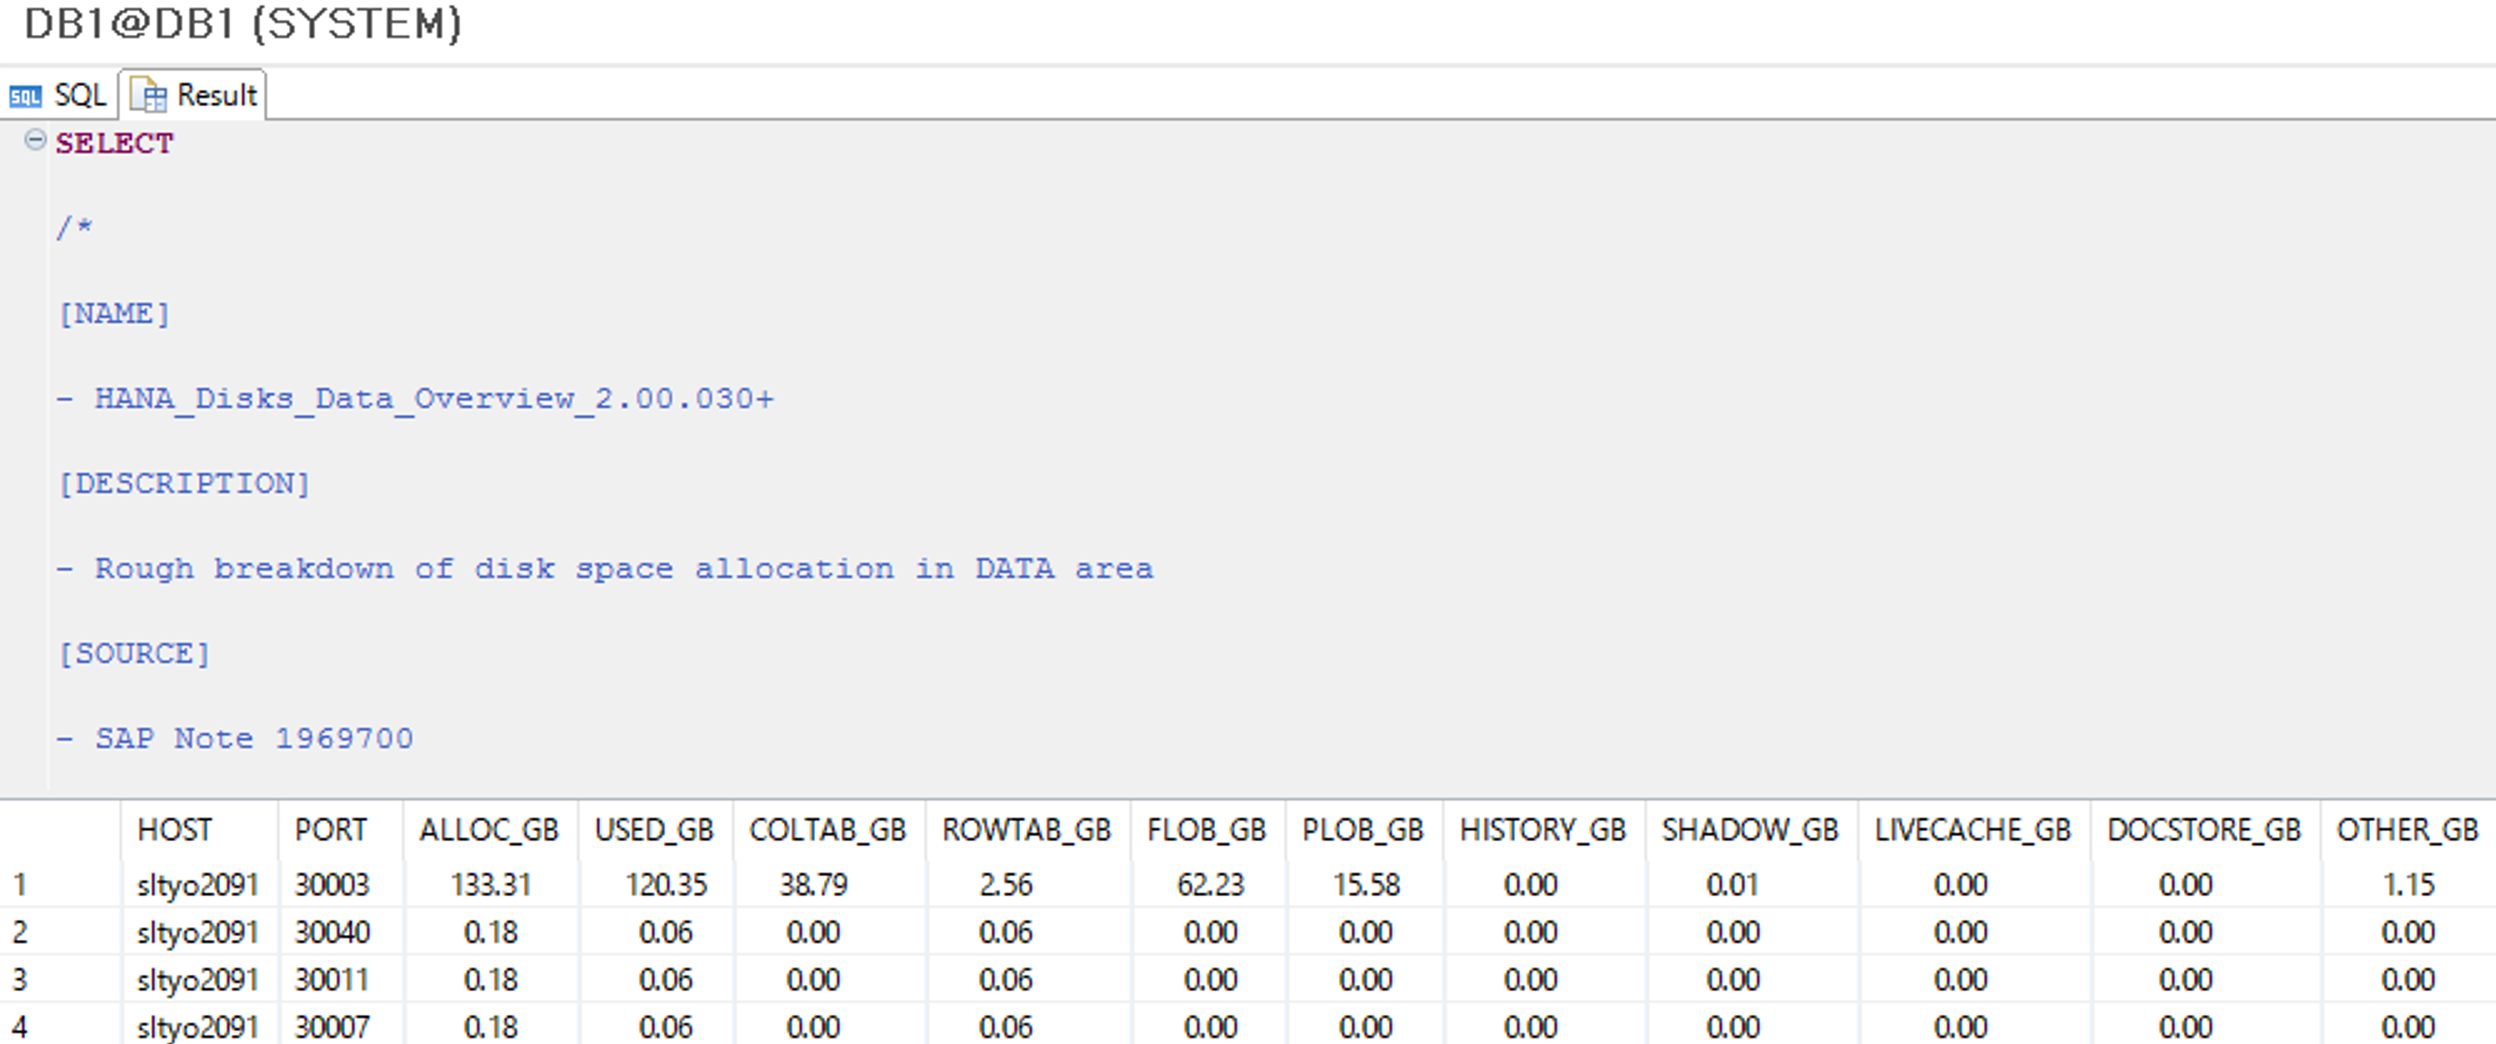The height and width of the screenshot is (1044, 2496).
Task: Select result row number 1
Action: coord(20,885)
